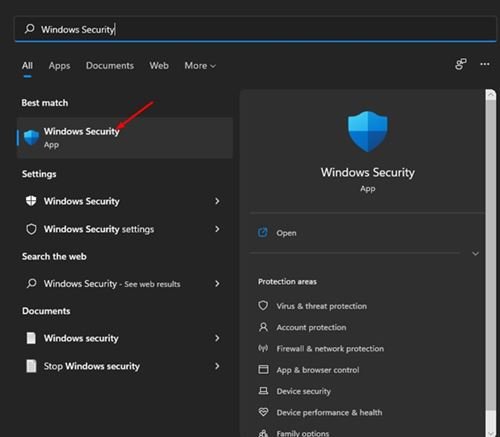Click the quartered shield icon under Settings
The image size is (500, 437).
[x=31, y=201]
